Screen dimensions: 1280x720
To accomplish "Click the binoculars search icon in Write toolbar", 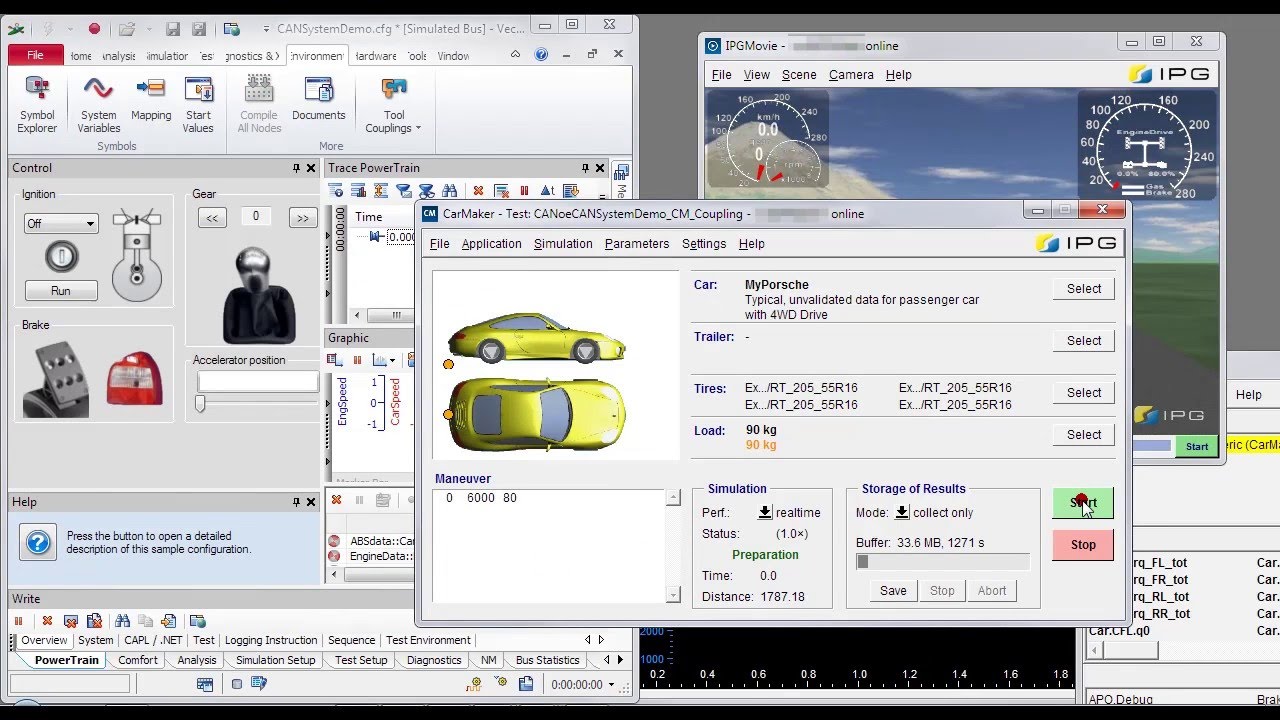I will 122,621.
